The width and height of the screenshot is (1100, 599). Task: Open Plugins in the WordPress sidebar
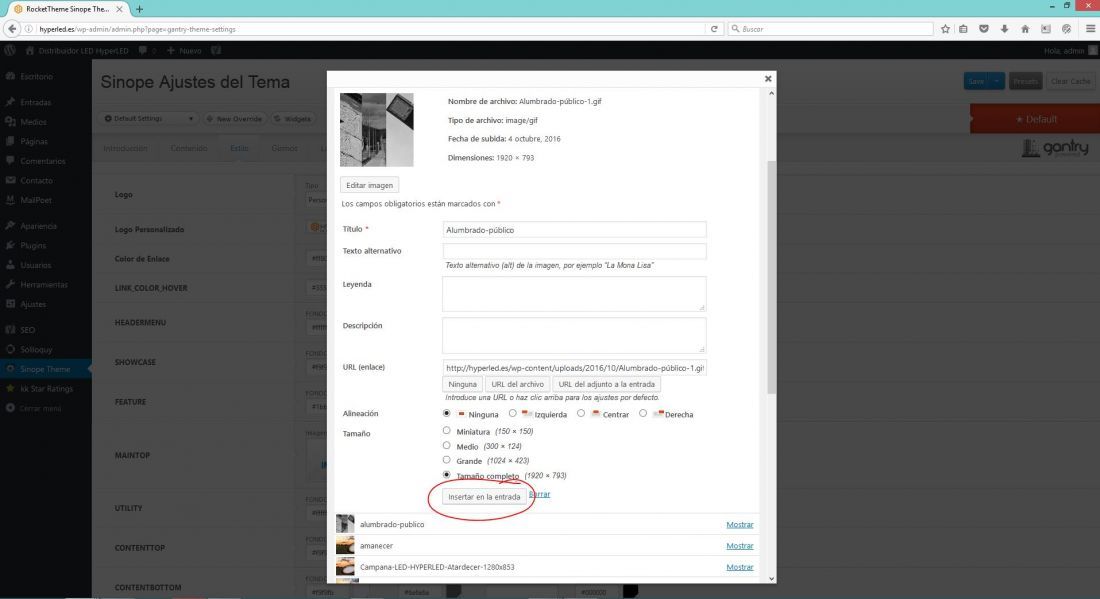pyautogui.click(x=33, y=246)
